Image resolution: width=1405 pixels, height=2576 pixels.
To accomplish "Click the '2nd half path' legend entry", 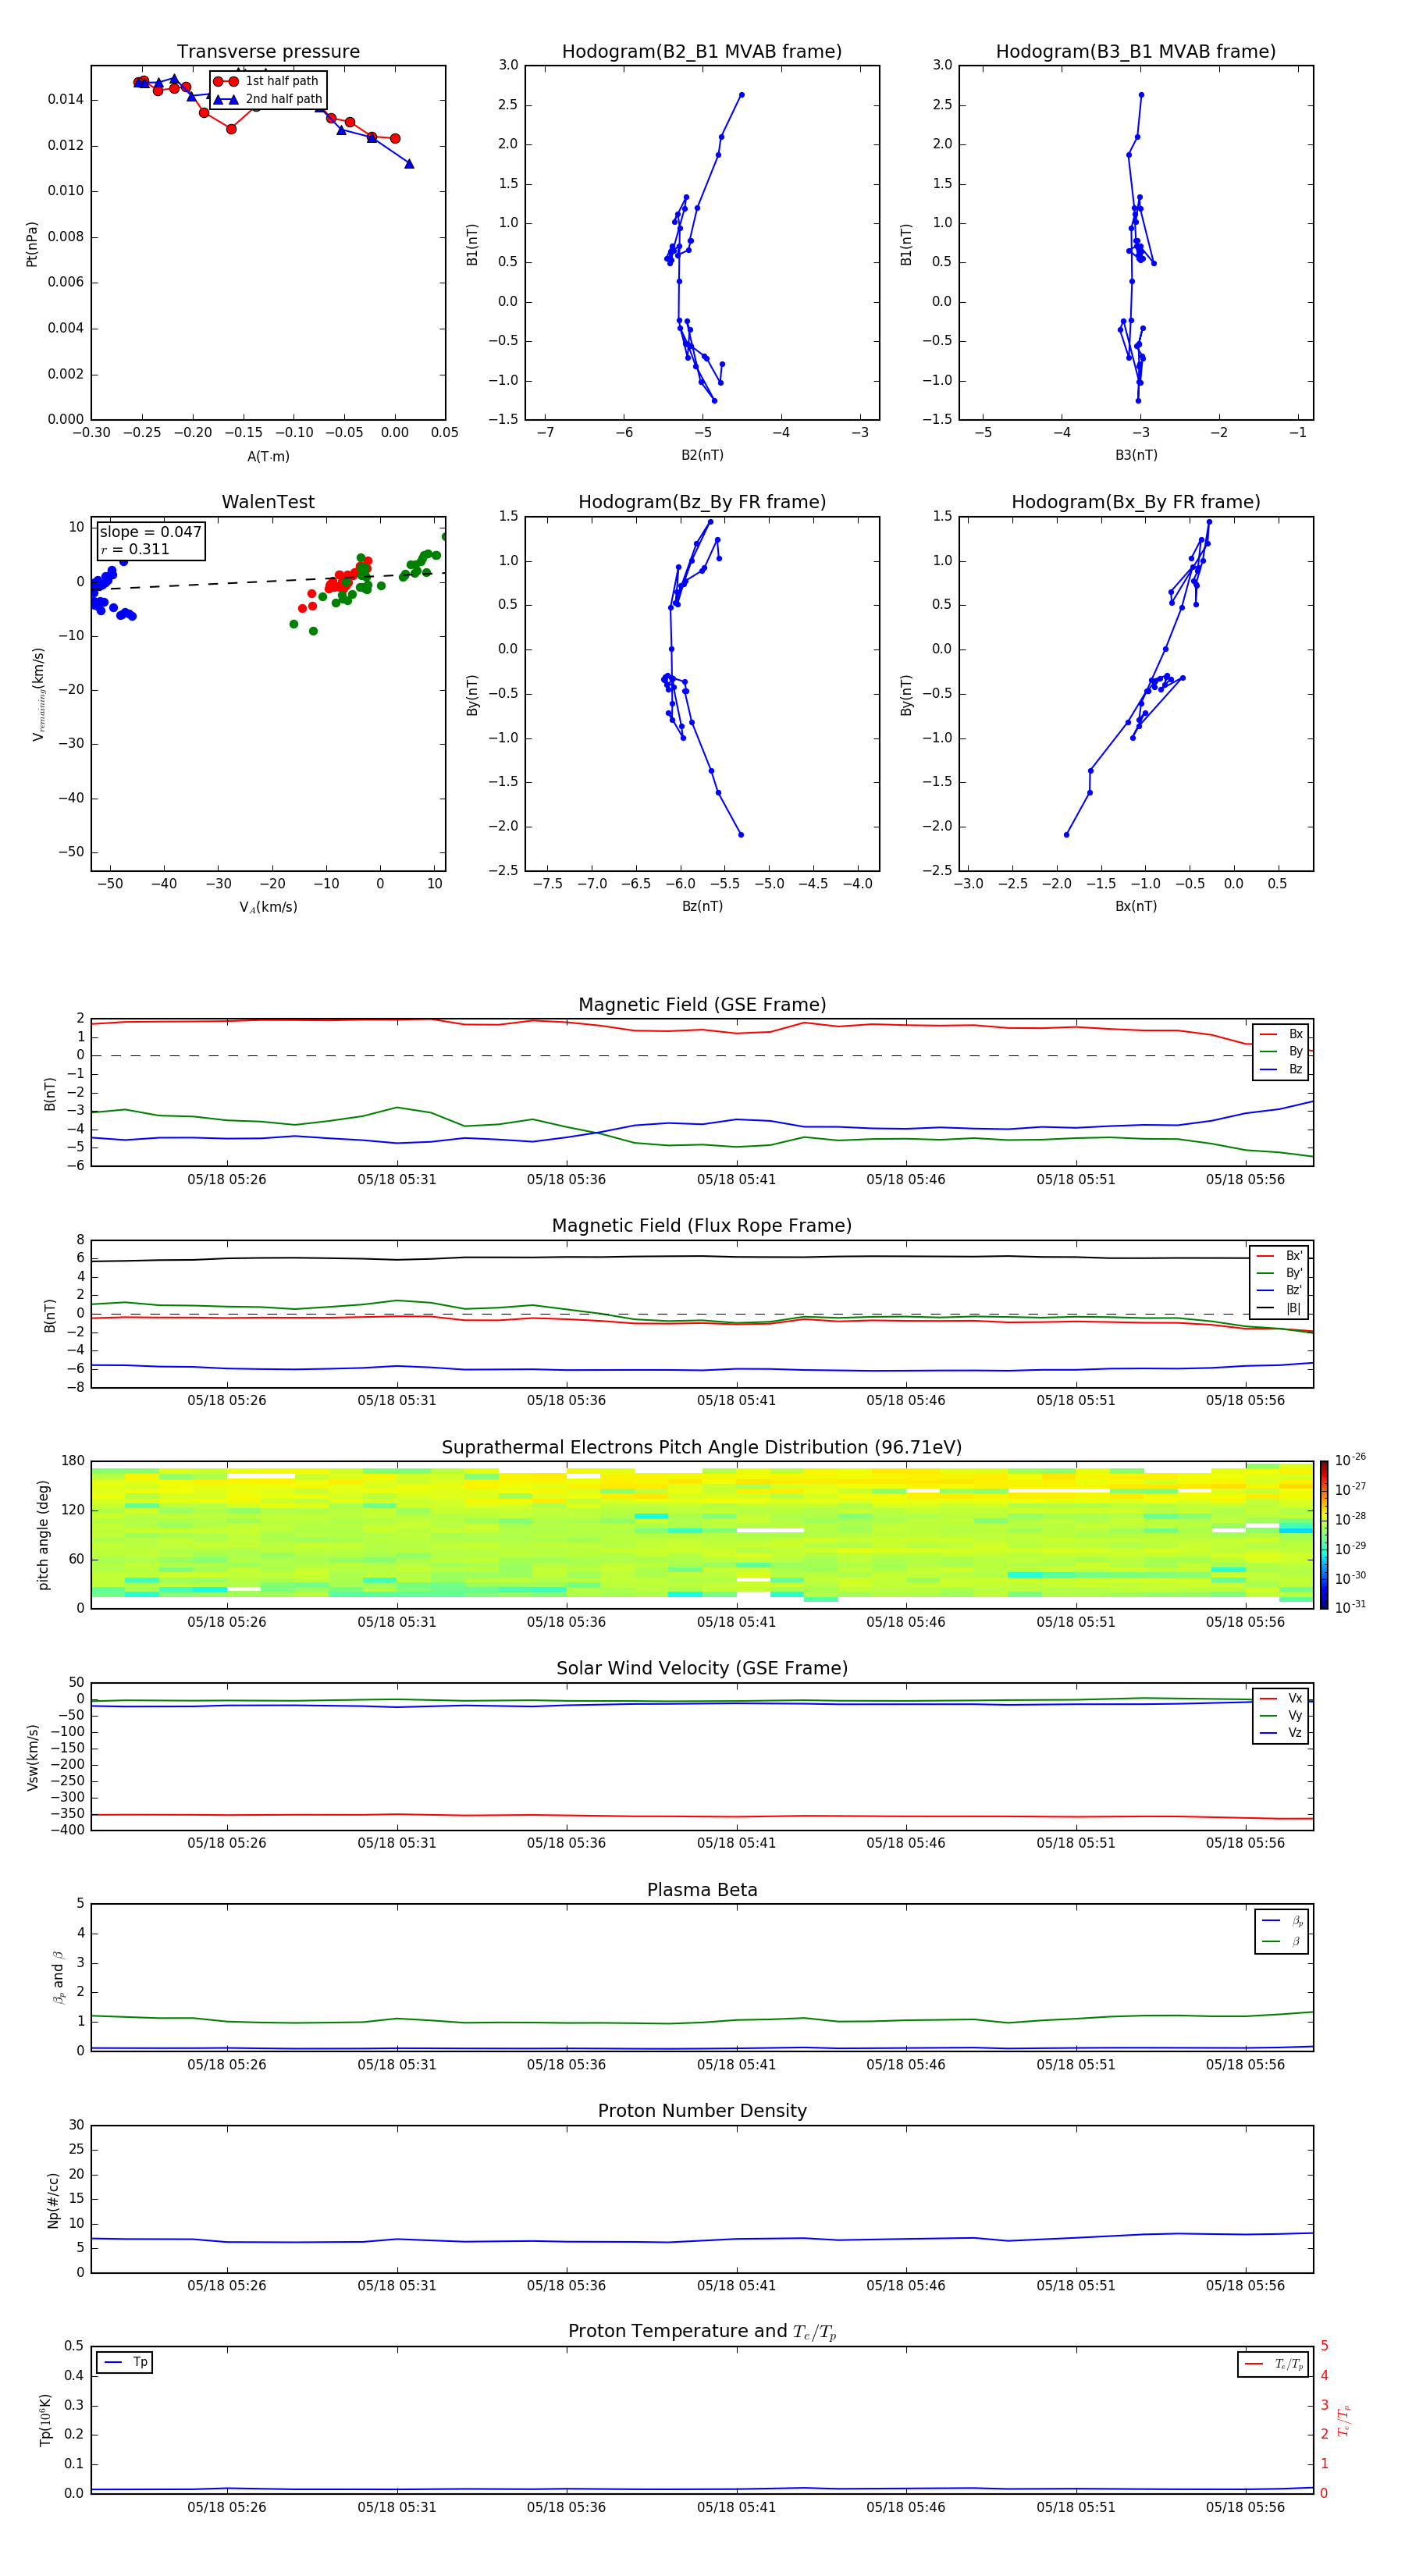I will pos(268,99).
